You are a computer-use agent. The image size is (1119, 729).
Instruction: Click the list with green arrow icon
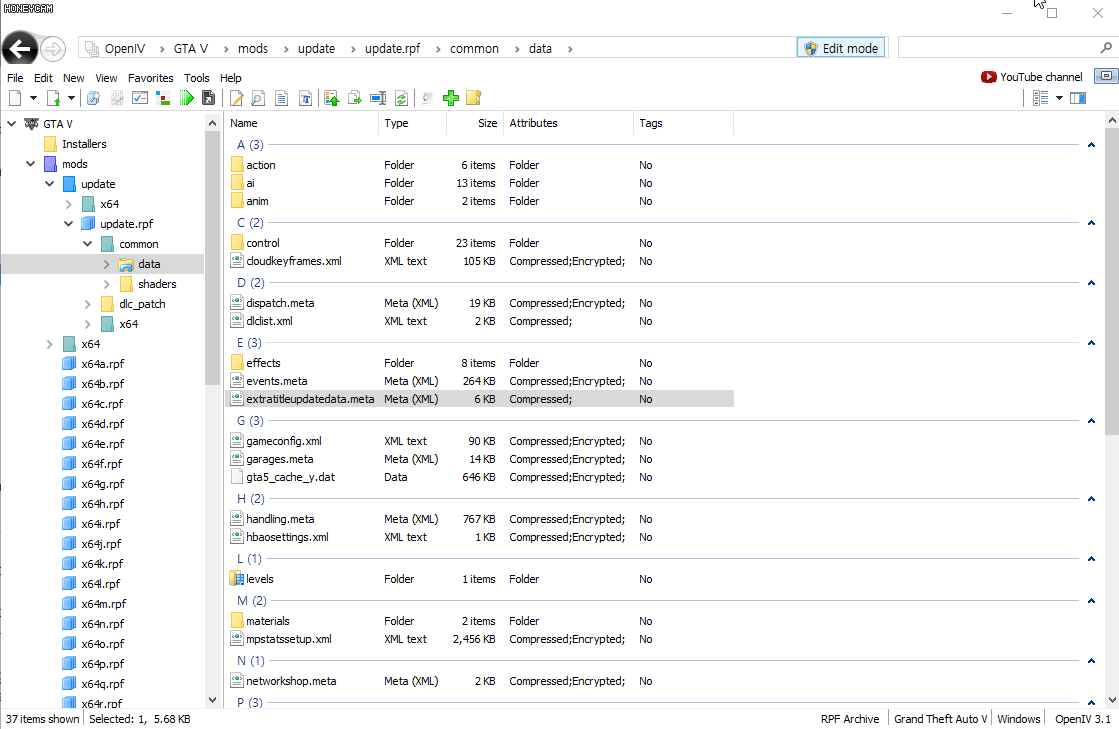point(331,98)
